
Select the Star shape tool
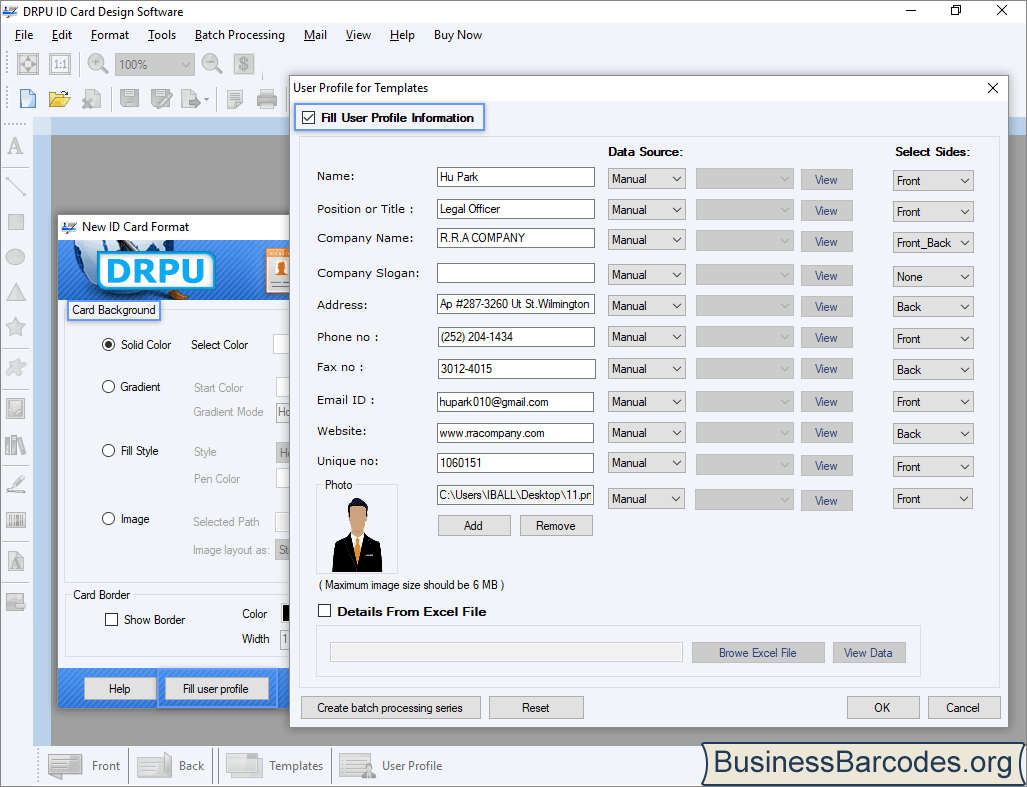(x=16, y=326)
